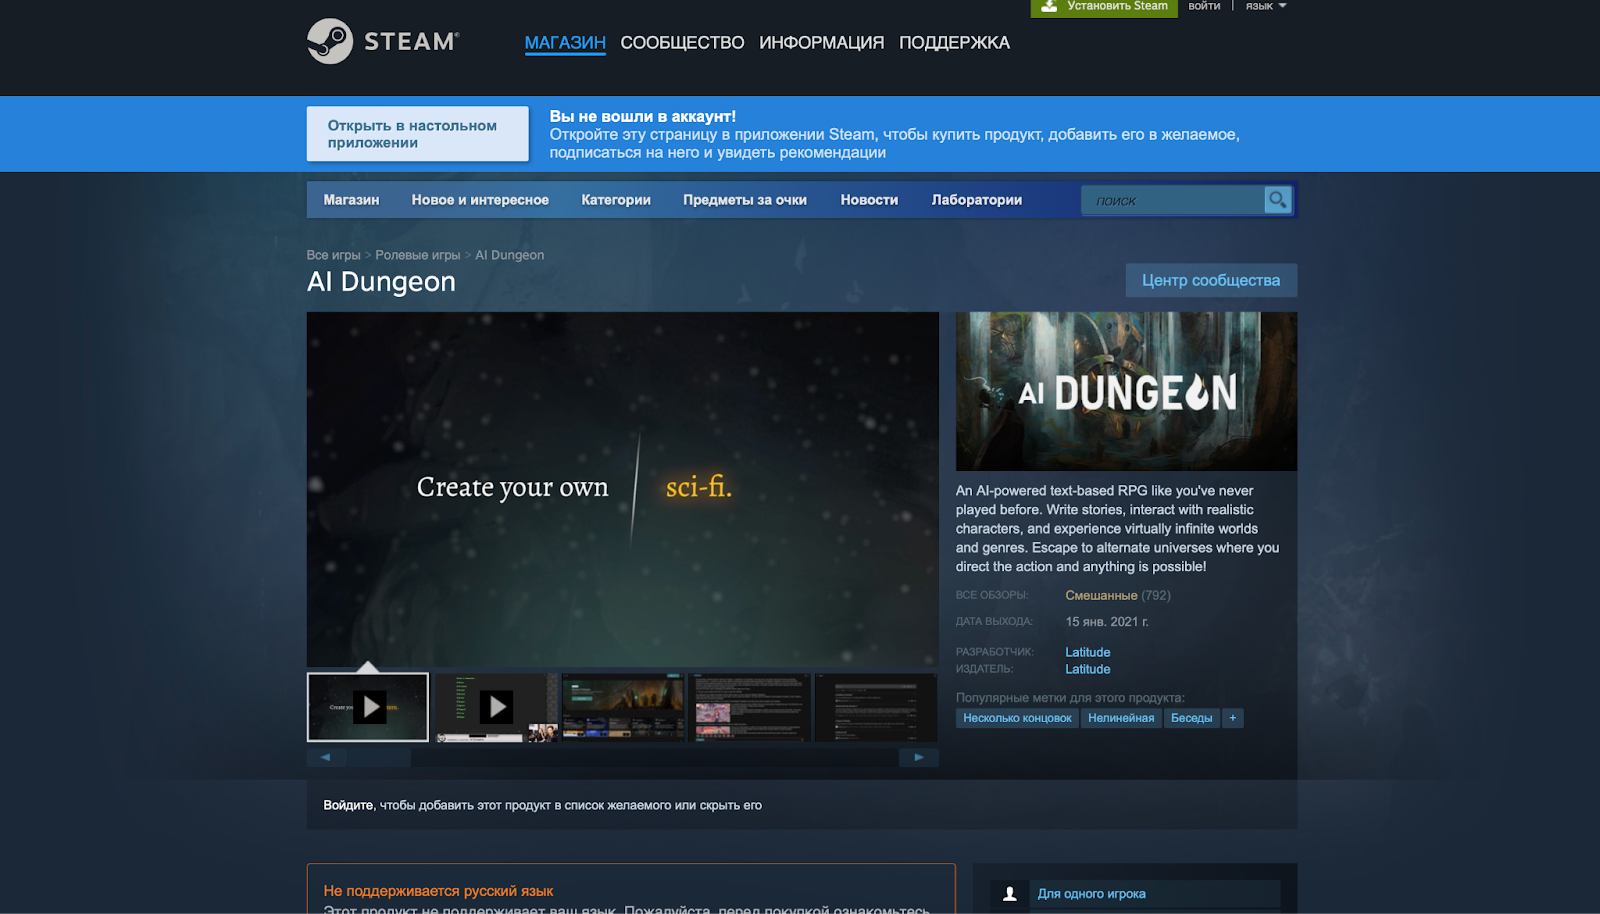1600x914 pixels.
Task: Open developer Latitude link
Action: pyautogui.click(x=1088, y=652)
